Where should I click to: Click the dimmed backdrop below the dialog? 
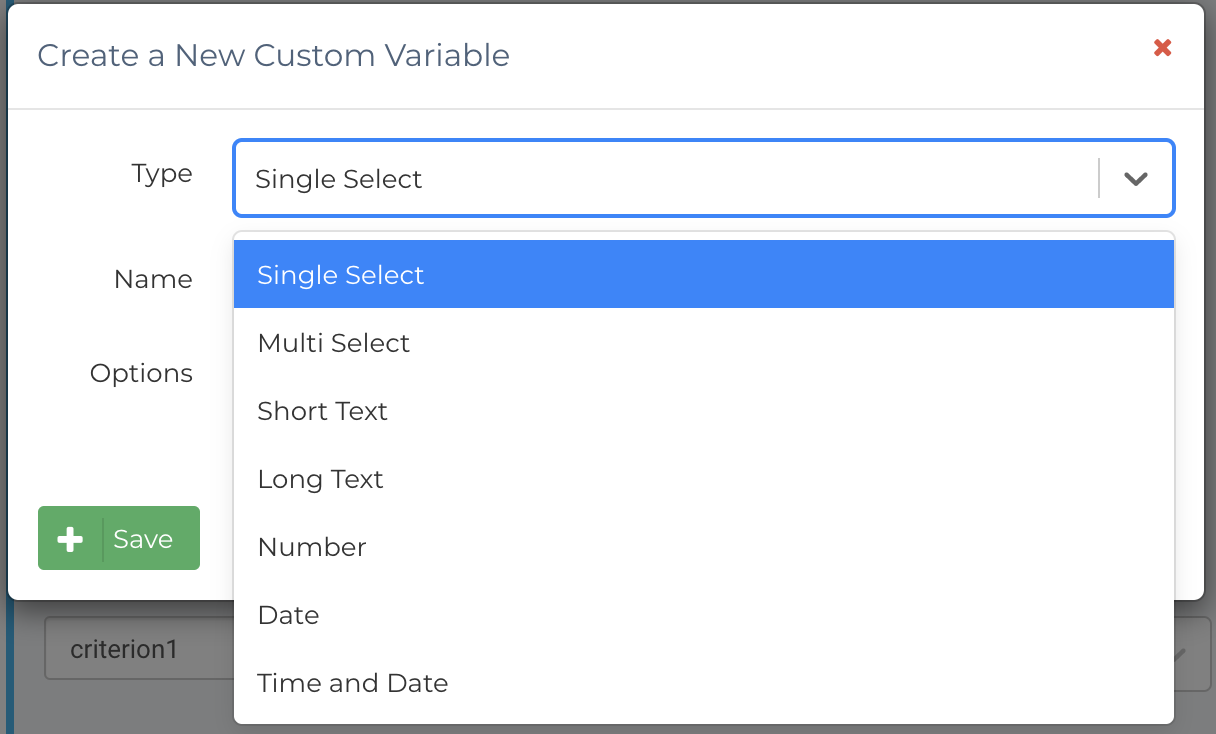[120, 710]
